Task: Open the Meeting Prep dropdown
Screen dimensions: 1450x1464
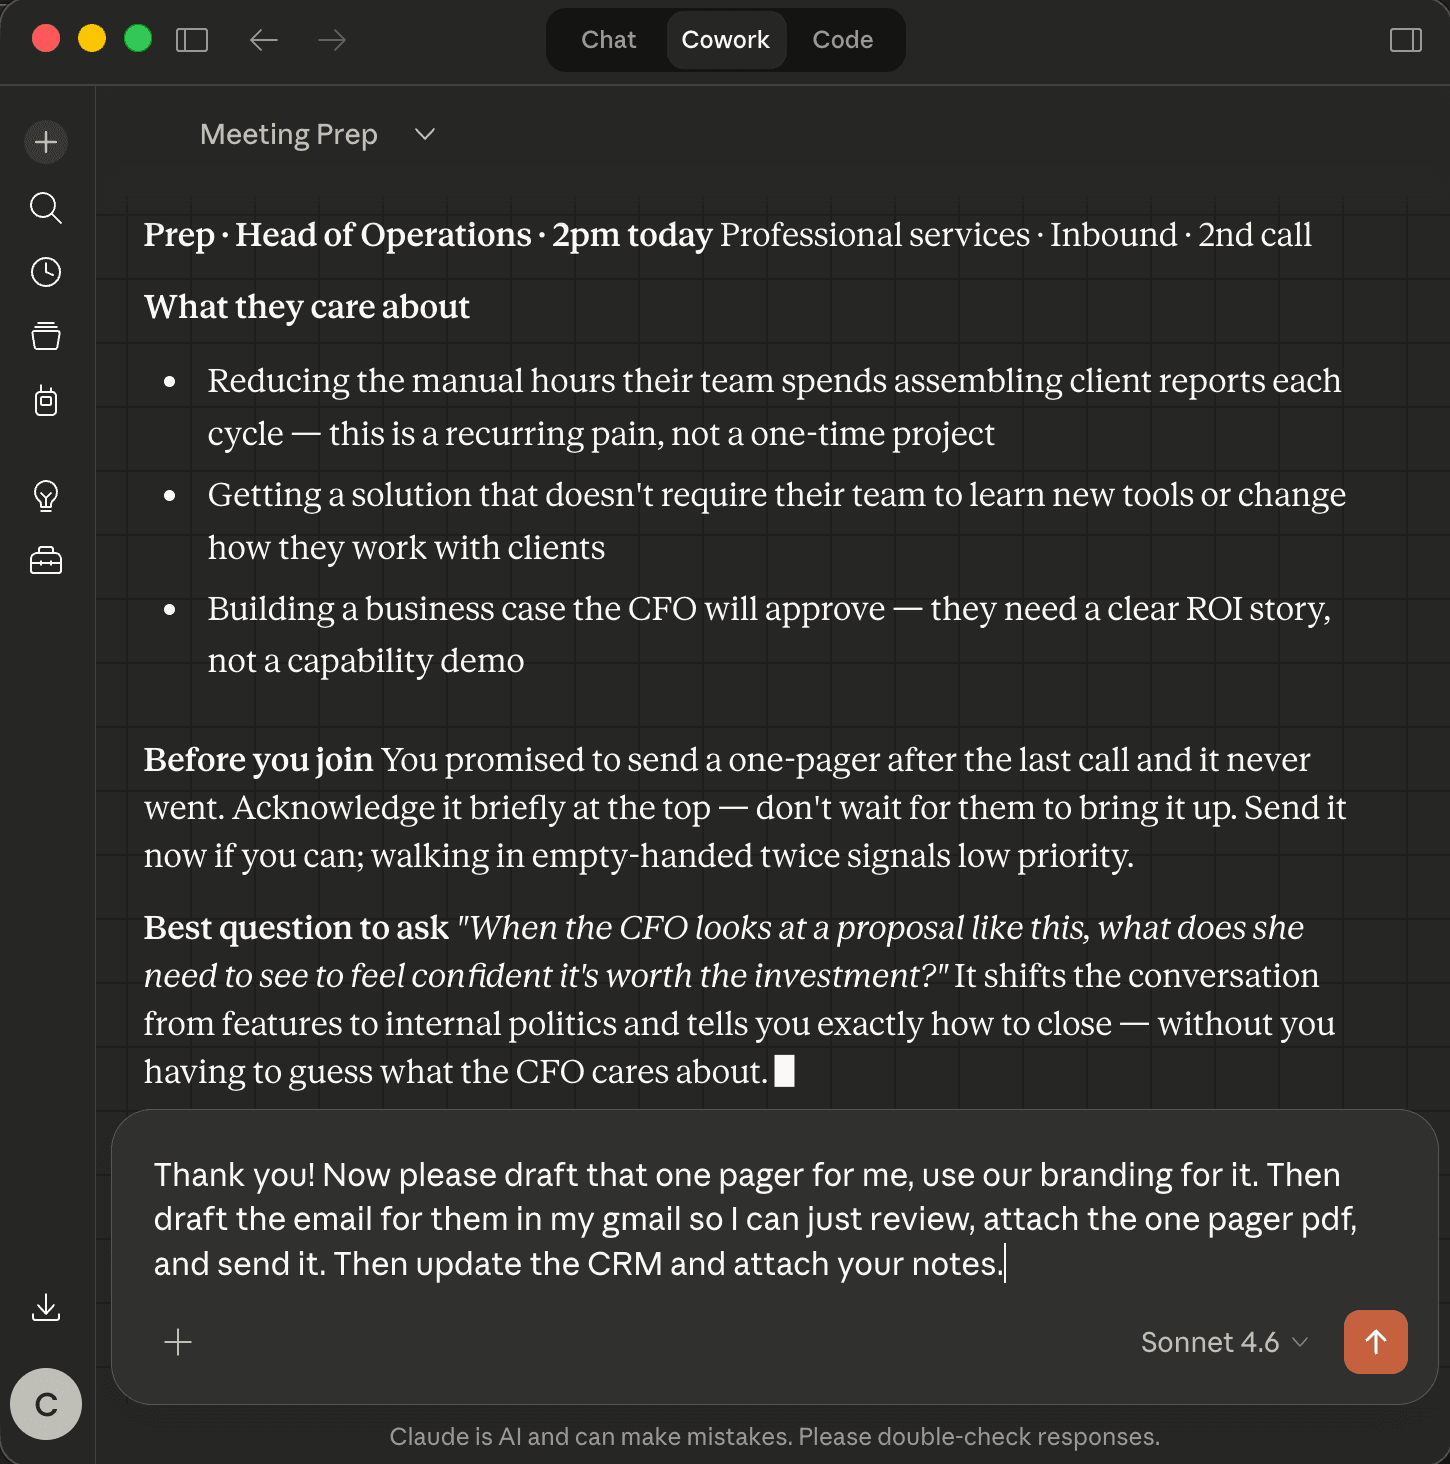Action: pyautogui.click(x=423, y=134)
